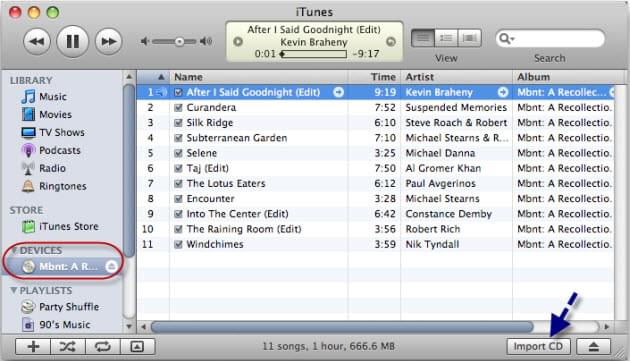The height and width of the screenshot is (361, 630).
Task: Sort tracks by Artist column
Action: click(456, 77)
